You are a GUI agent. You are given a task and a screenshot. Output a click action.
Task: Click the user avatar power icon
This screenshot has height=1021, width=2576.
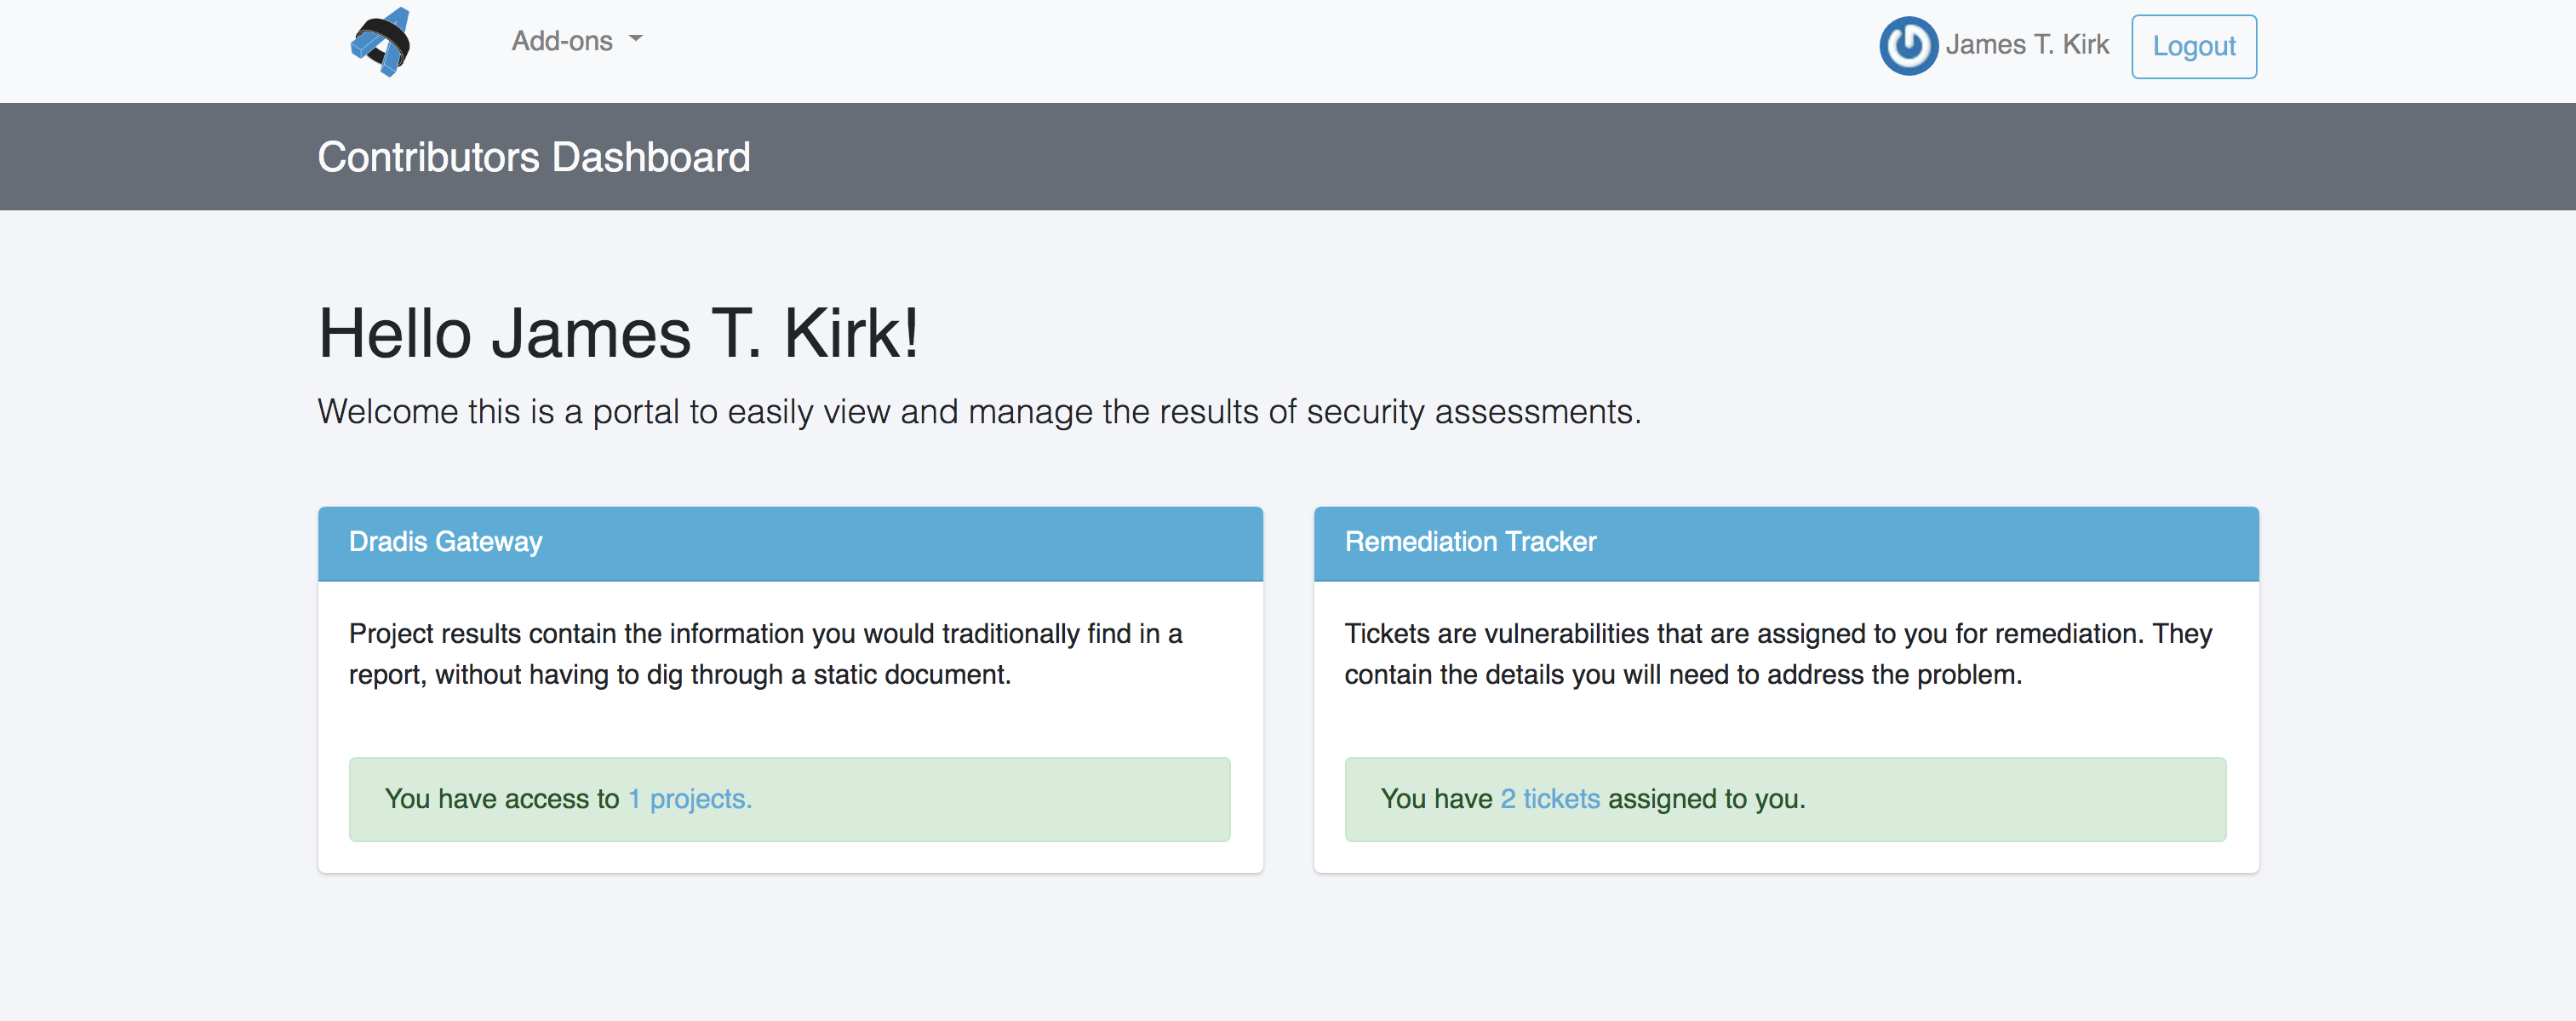pos(1908,45)
